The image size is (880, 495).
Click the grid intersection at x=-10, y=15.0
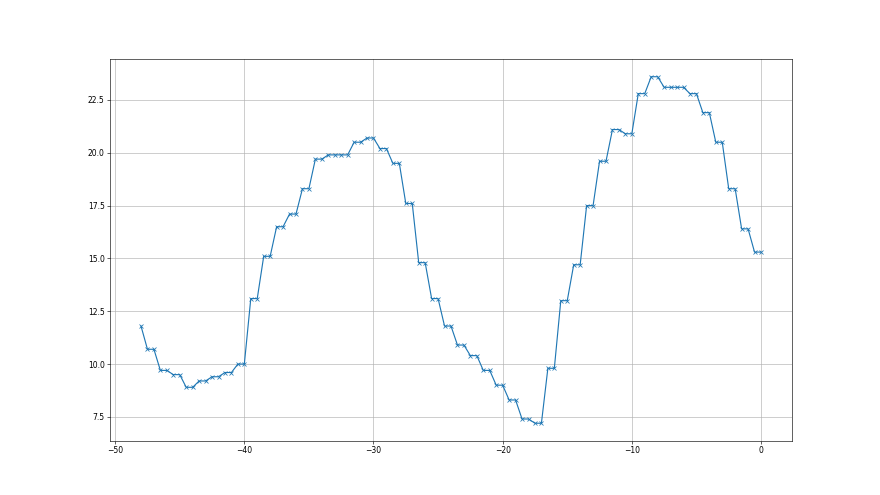pyautogui.click(x=631, y=258)
